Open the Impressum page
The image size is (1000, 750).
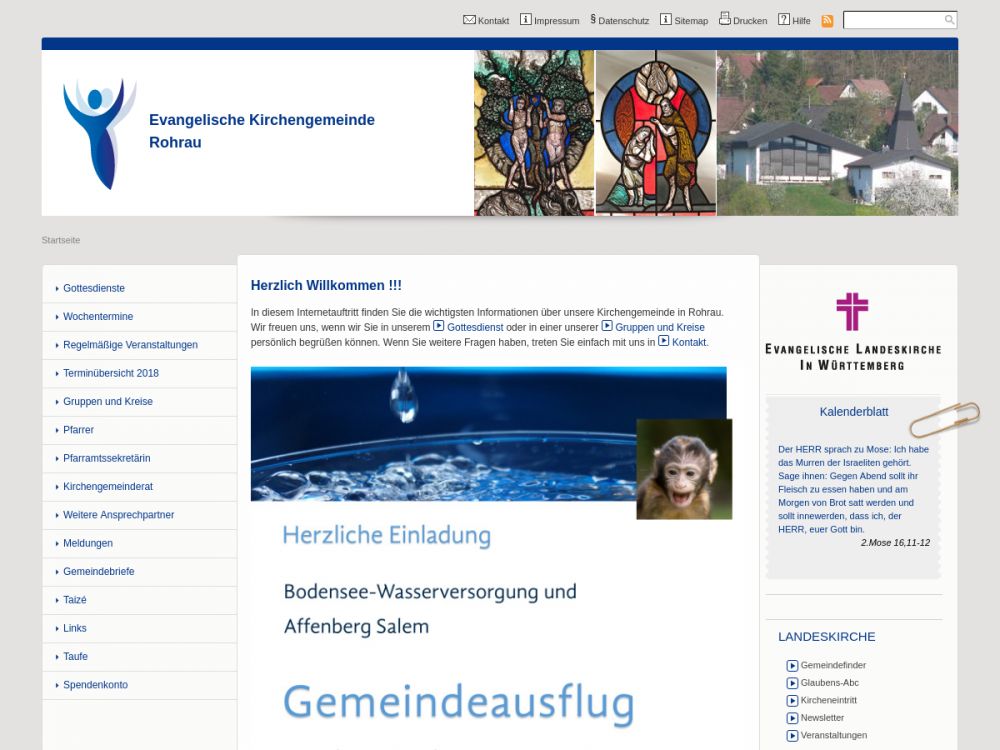556,21
